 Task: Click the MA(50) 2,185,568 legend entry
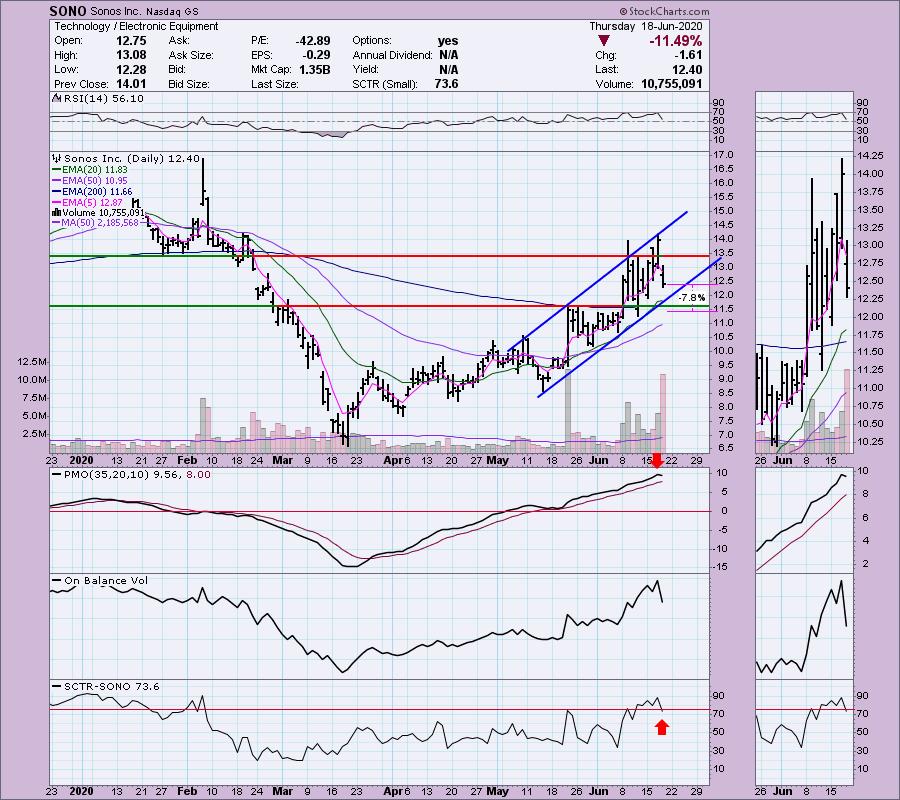click(95, 223)
